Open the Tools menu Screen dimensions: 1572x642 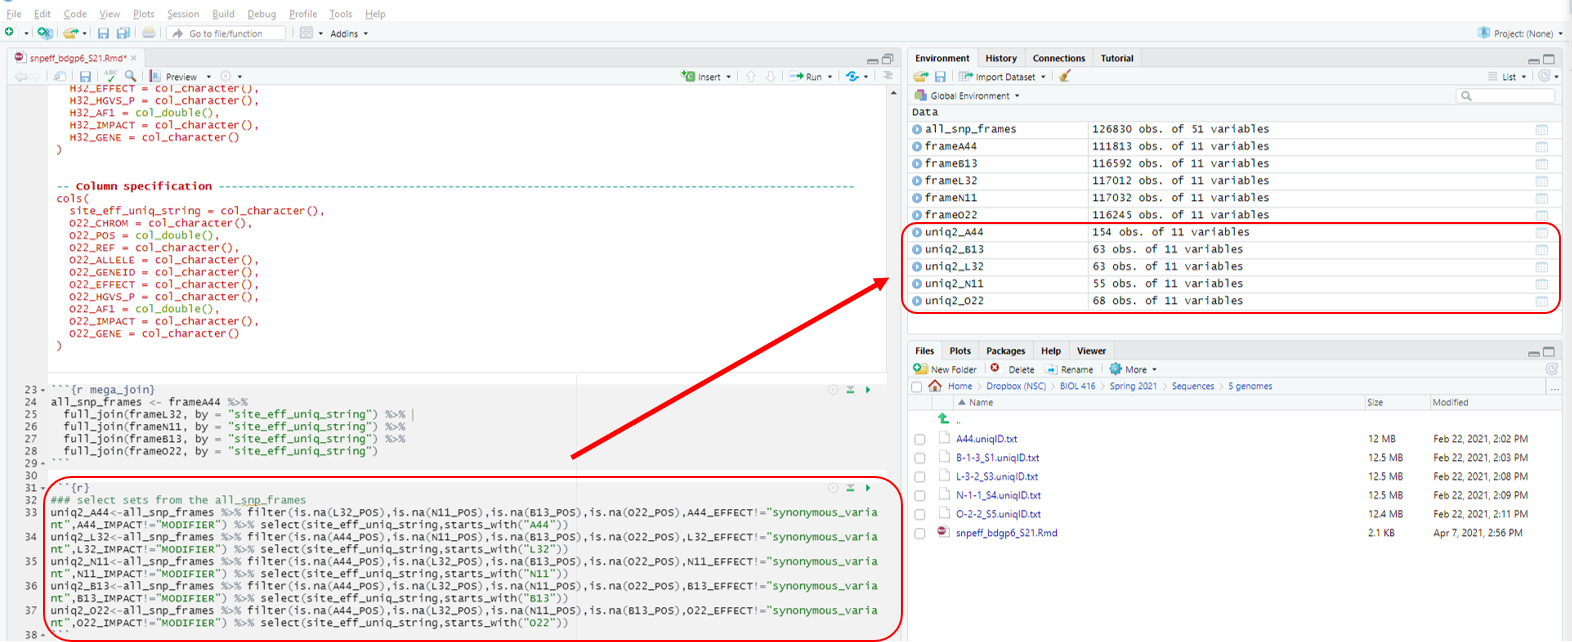point(341,14)
